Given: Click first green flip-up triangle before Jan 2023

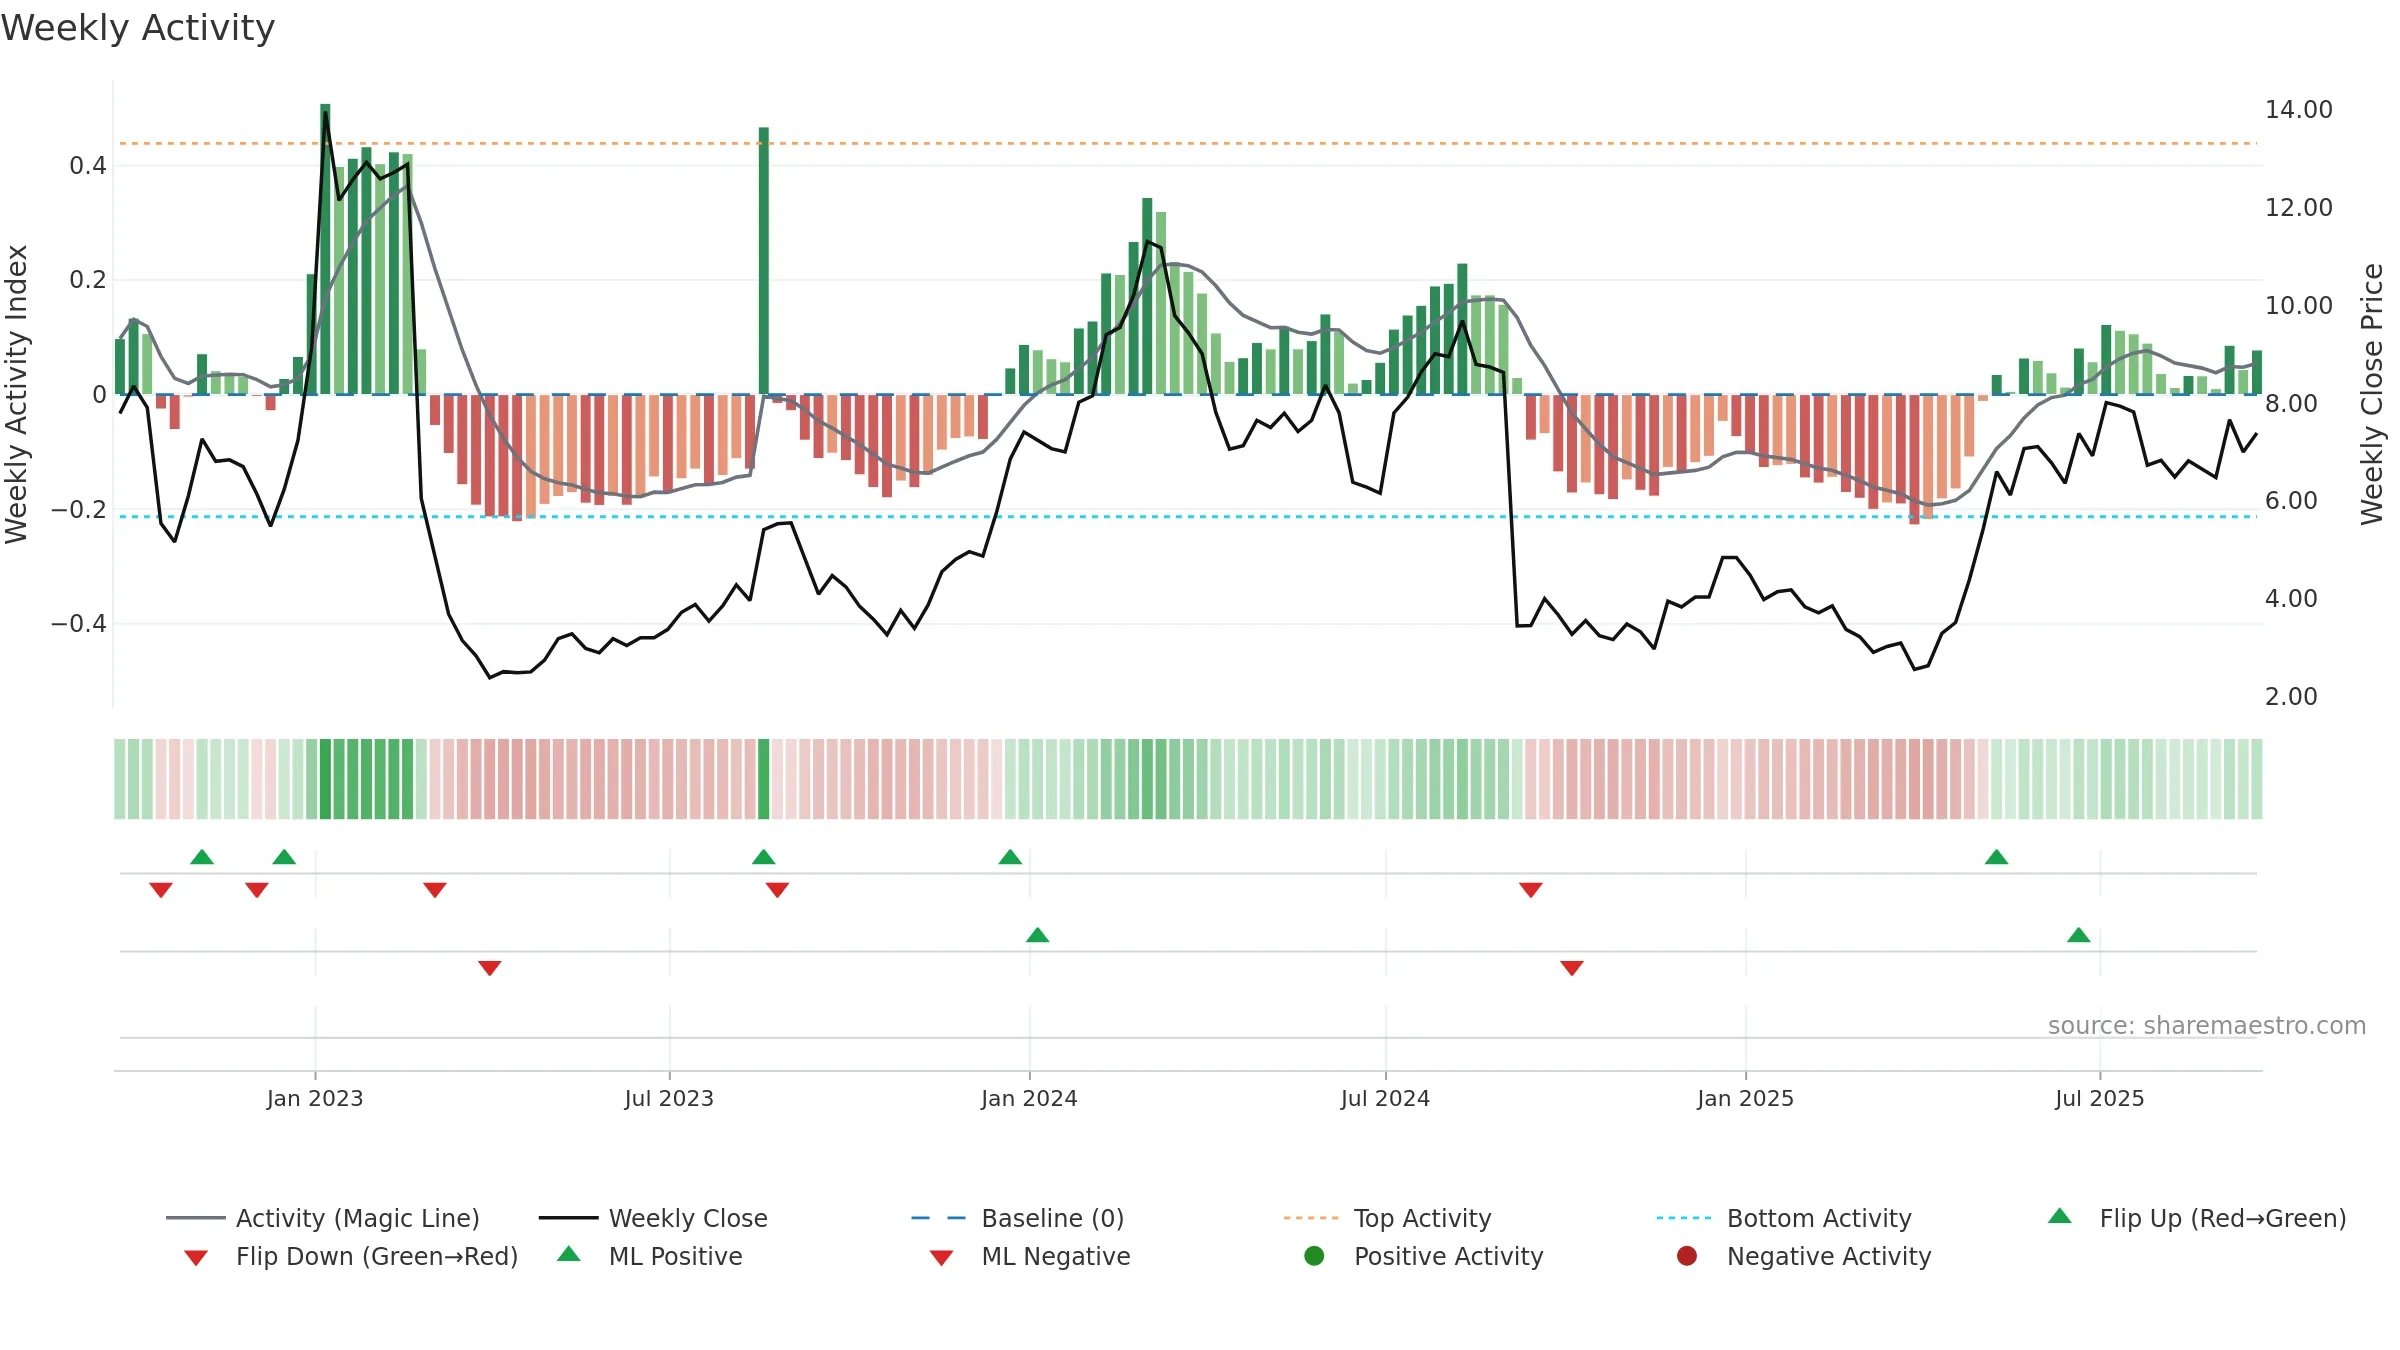Looking at the screenshot, I should (x=202, y=857).
